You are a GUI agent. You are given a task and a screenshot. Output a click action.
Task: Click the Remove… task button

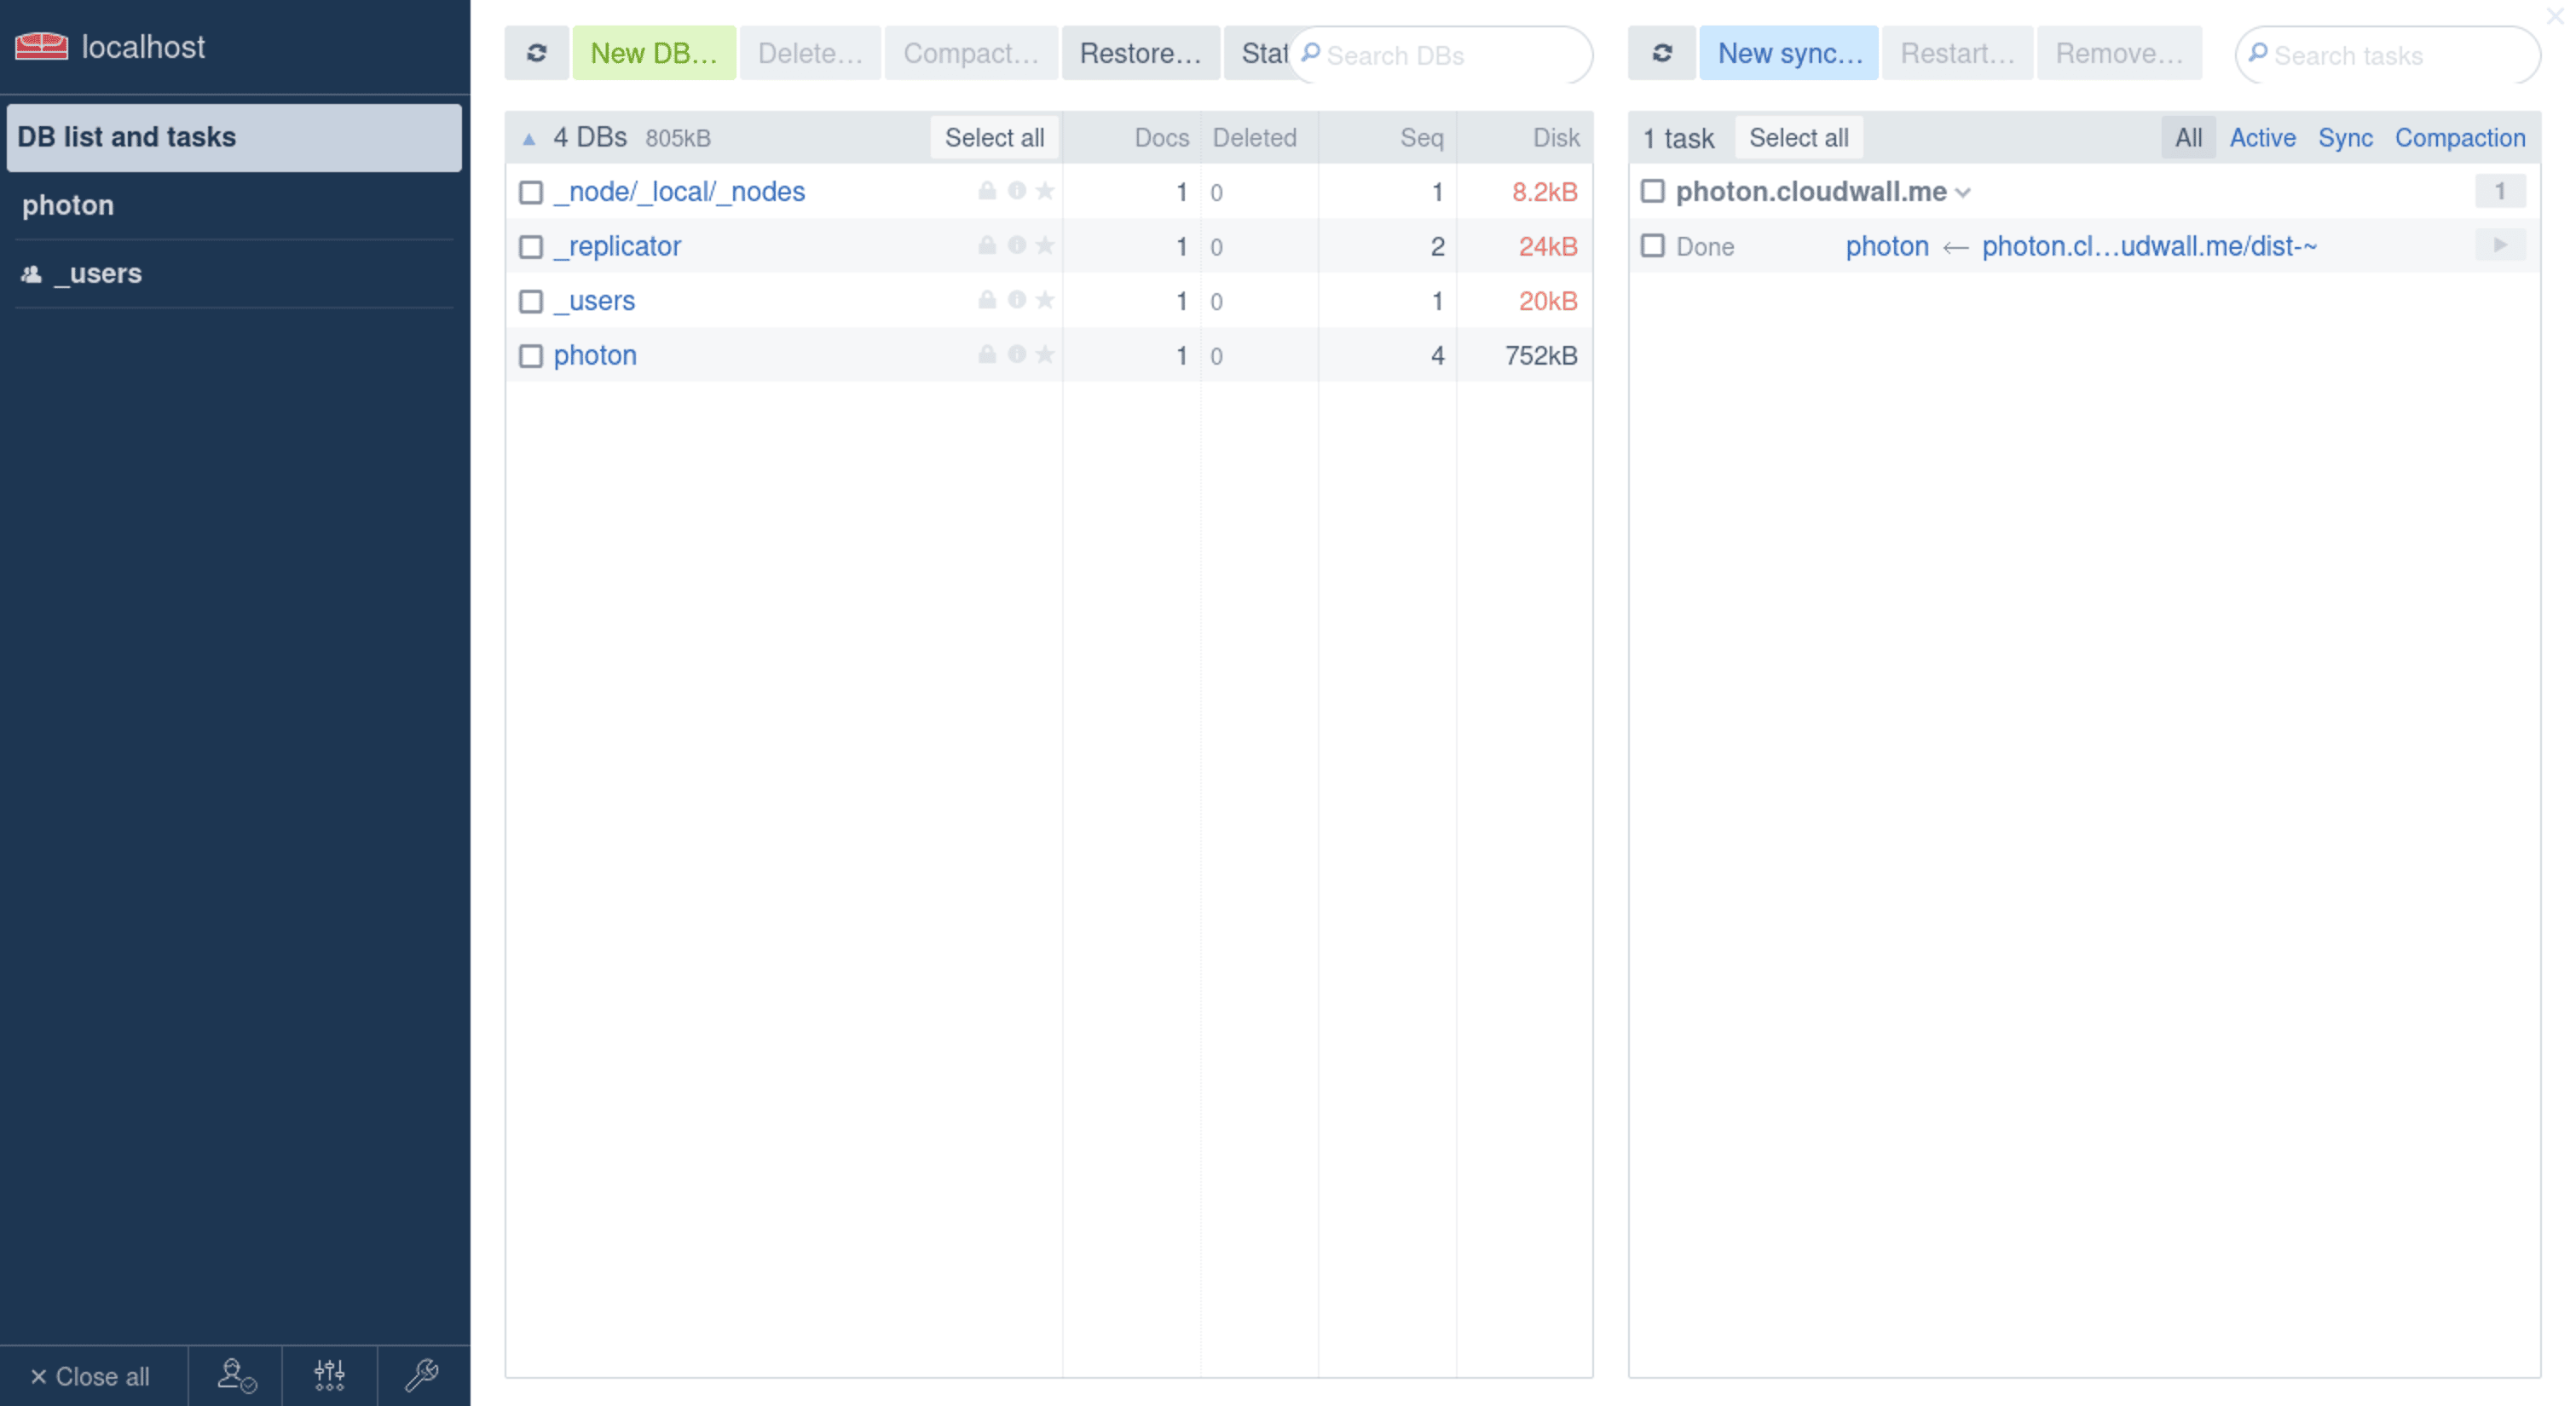(2119, 53)
